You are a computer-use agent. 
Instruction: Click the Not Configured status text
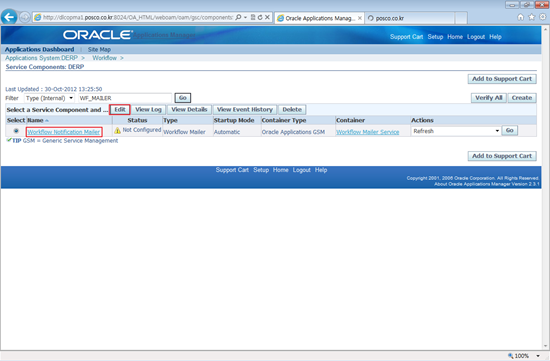click(142, 130)
